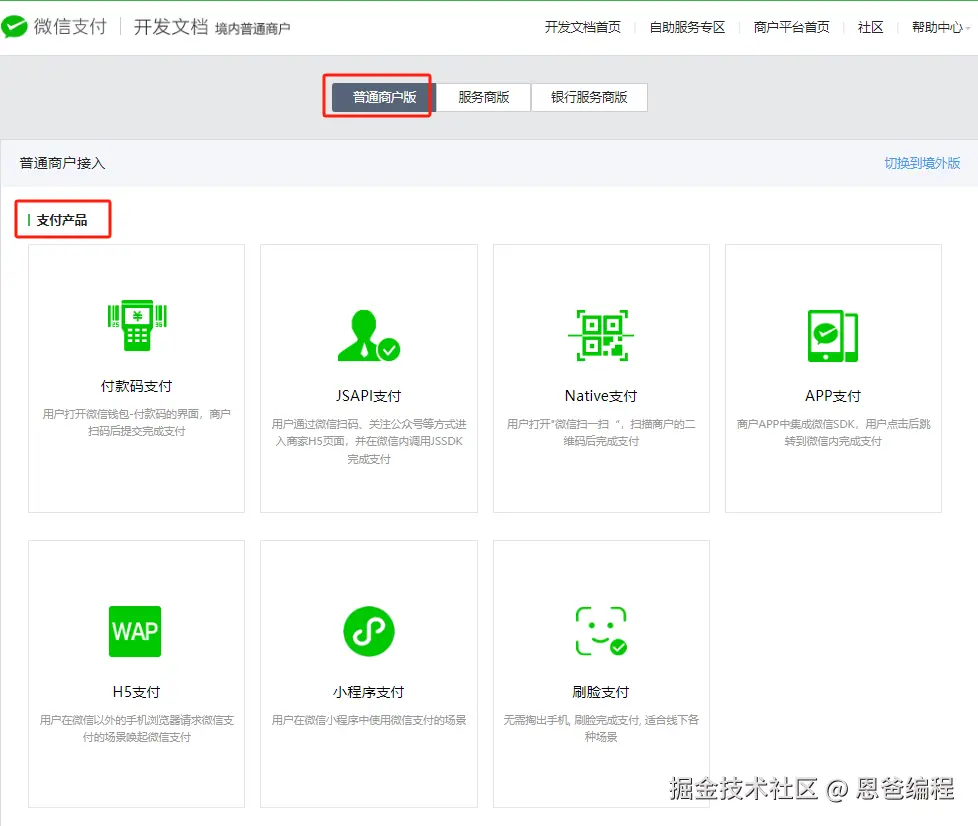978x826 pixels.
Task: Select the 普通商户版 tab
Action: (377, 96)
